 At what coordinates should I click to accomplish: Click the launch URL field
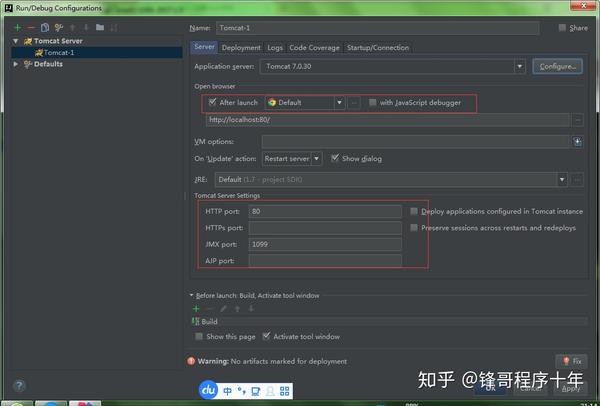pyautogui.click(x=388, y=120)
